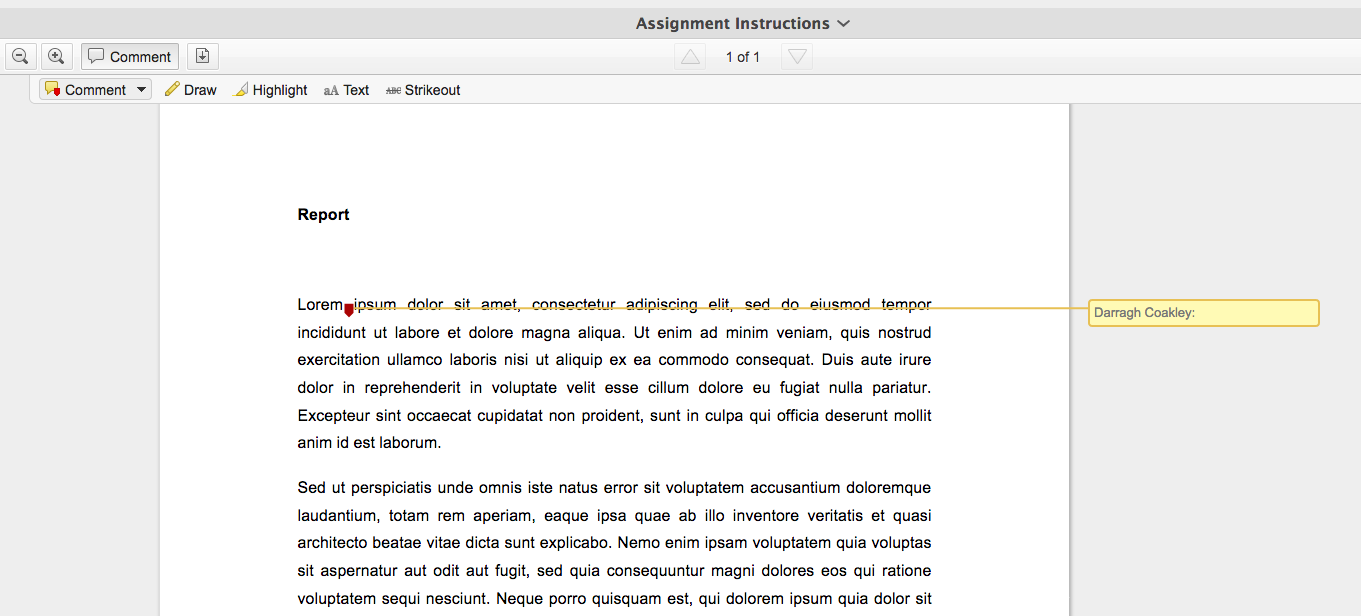Click the zoom out magnifier icon
This screenshot has height=616, width=1361.
point(20,57)
